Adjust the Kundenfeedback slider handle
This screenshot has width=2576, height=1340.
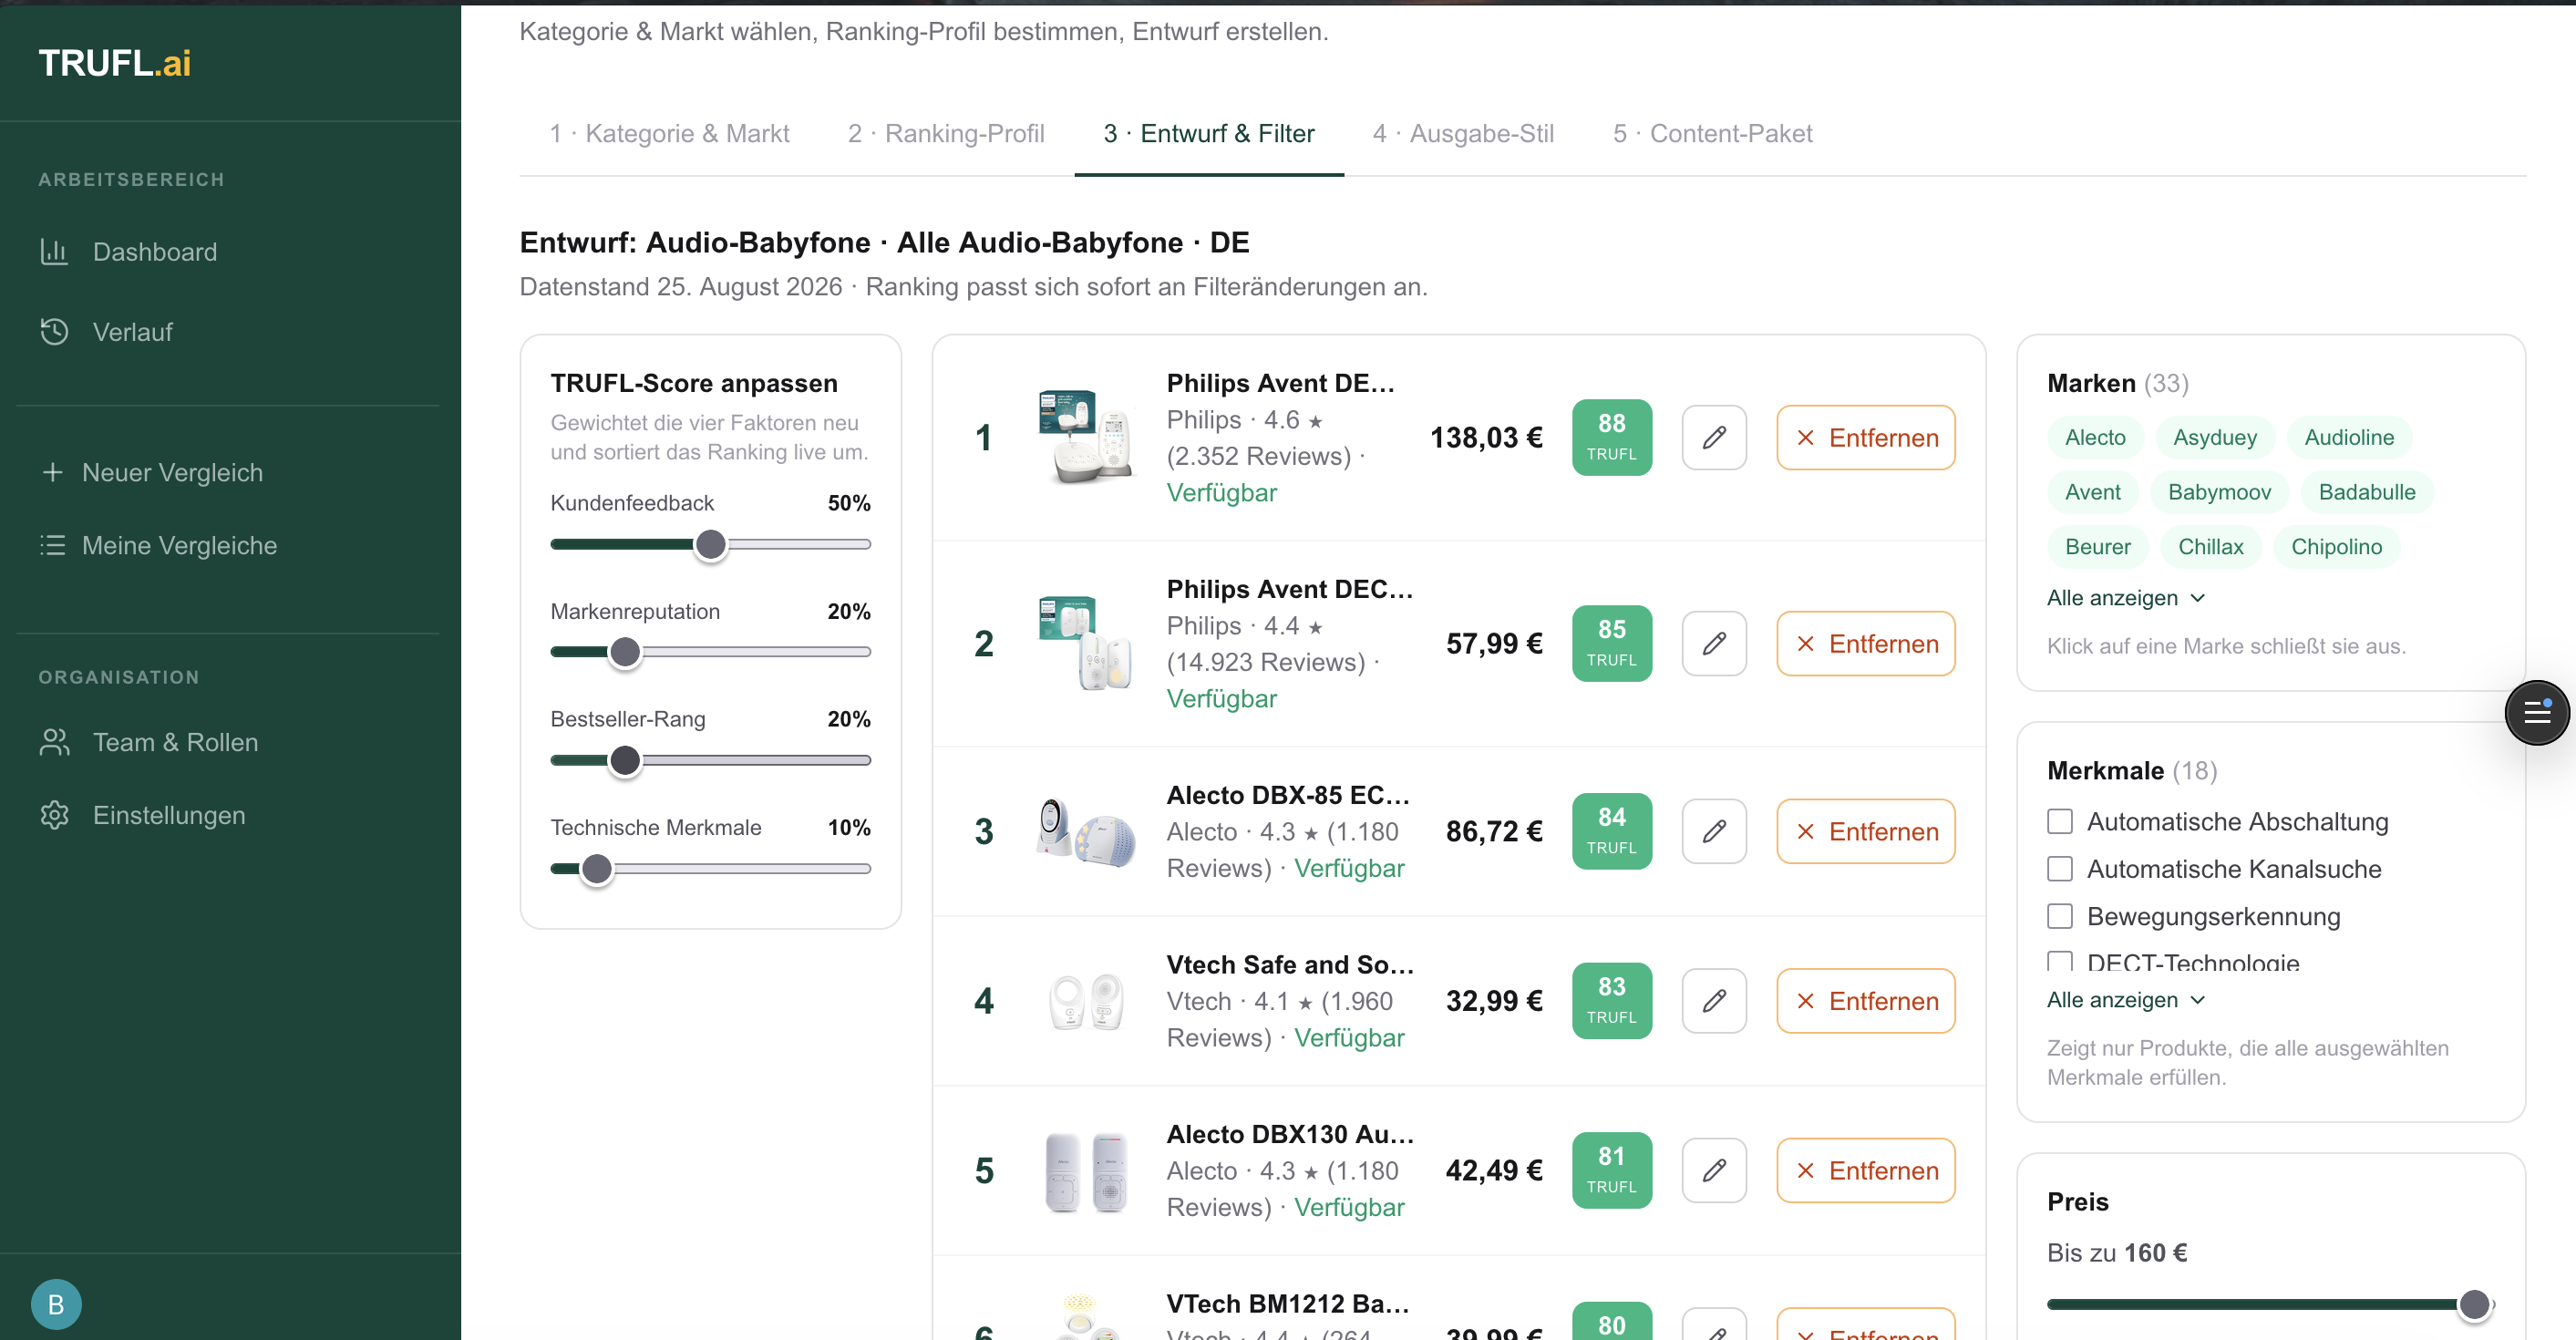[711, 544]
